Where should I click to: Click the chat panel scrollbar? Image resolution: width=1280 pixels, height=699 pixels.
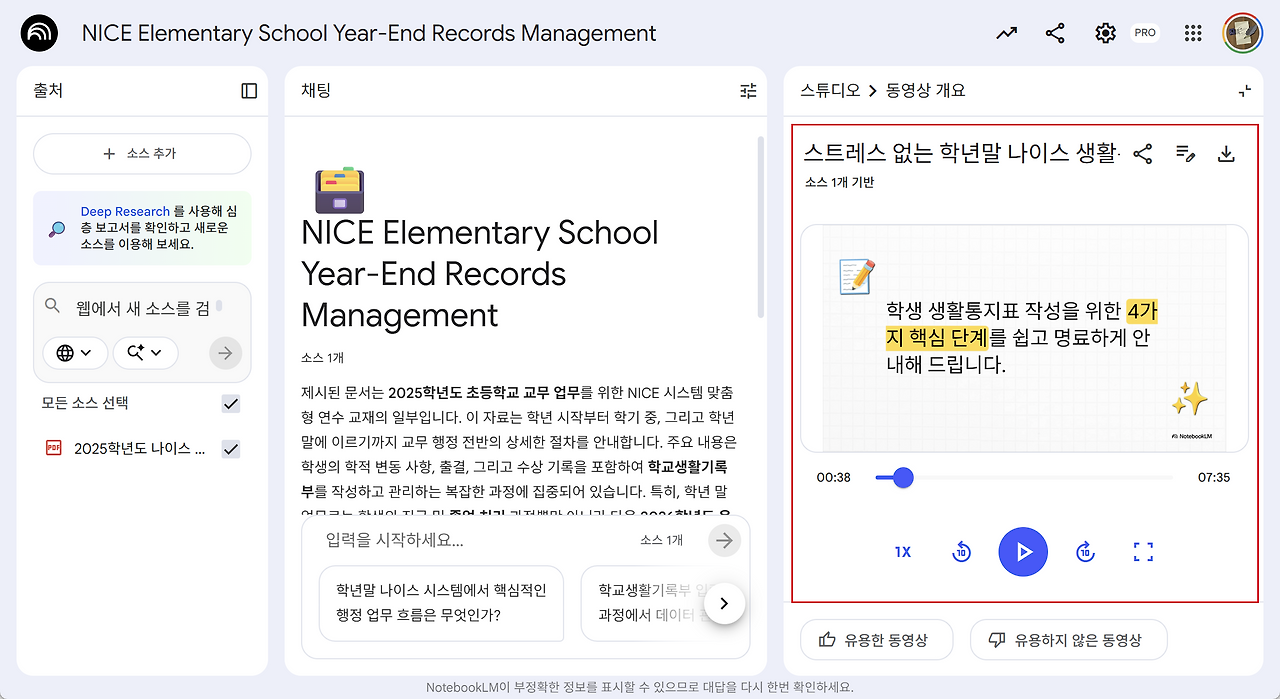click(x=760, y=227)
